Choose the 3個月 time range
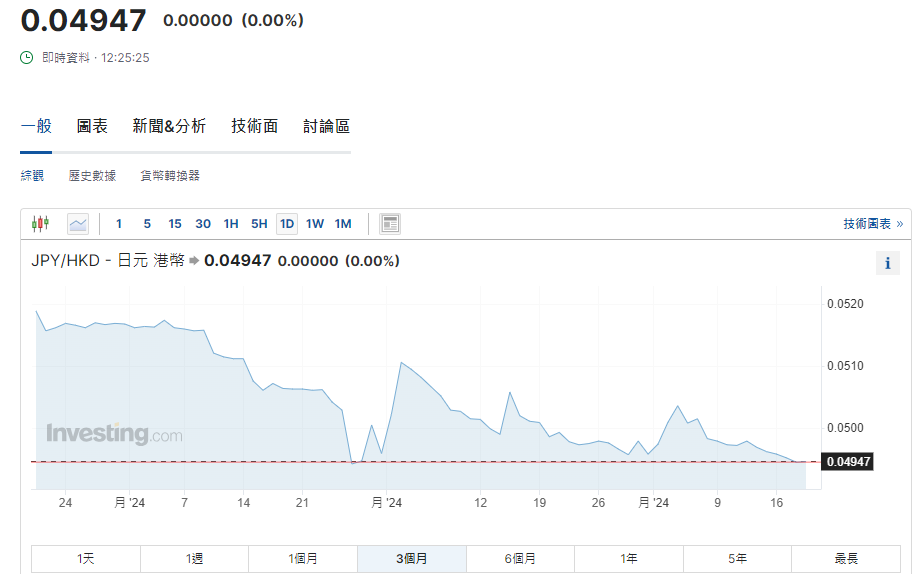The height and width of the screenshot is (574, 916). tap(411, 559)
